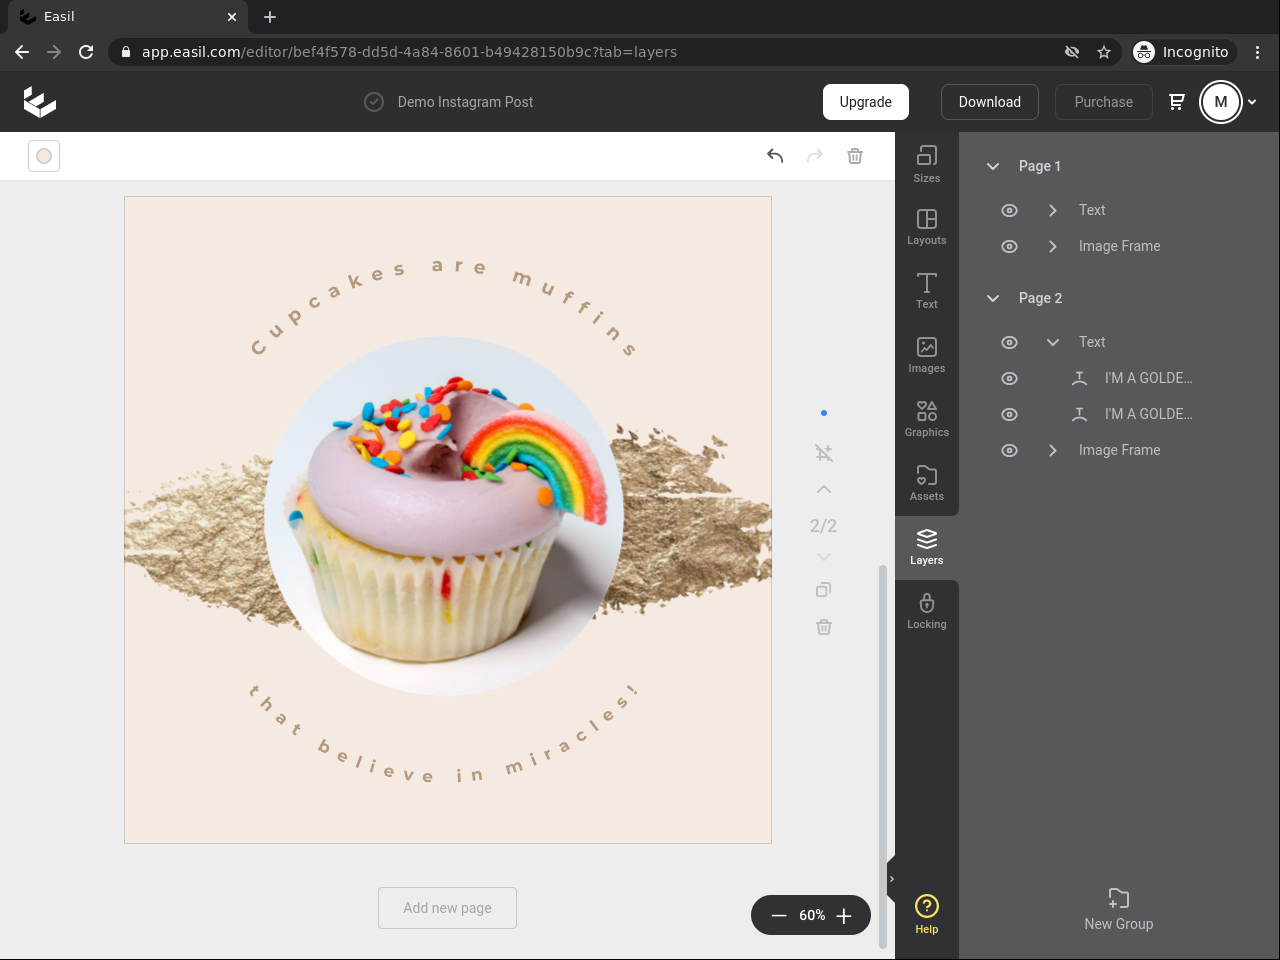Screen dimensions: 1280x960
Task: Open the account menu dropdown arrow
Action: [x=1252, y=102]
